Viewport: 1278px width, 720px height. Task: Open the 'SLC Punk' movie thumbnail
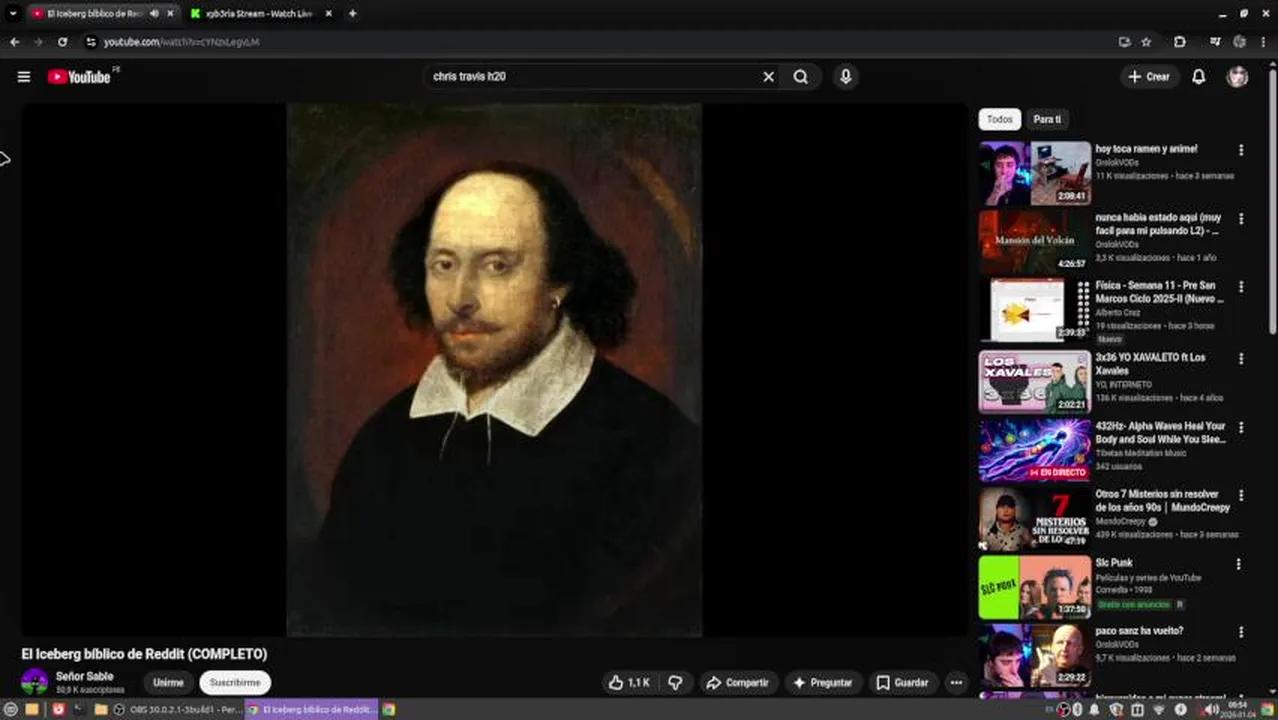(x=1035, y=587)
